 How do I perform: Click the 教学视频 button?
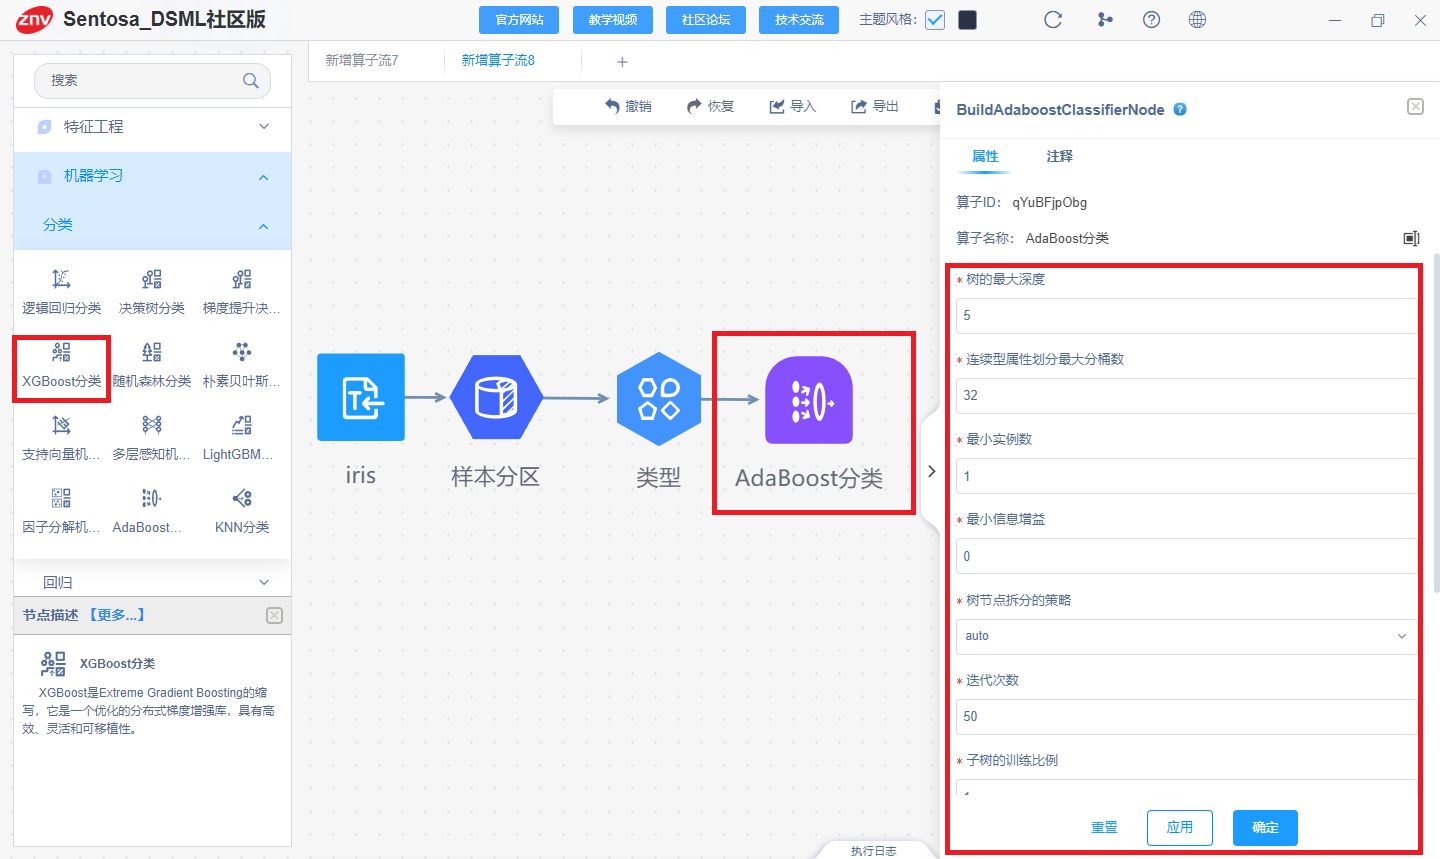613,20
